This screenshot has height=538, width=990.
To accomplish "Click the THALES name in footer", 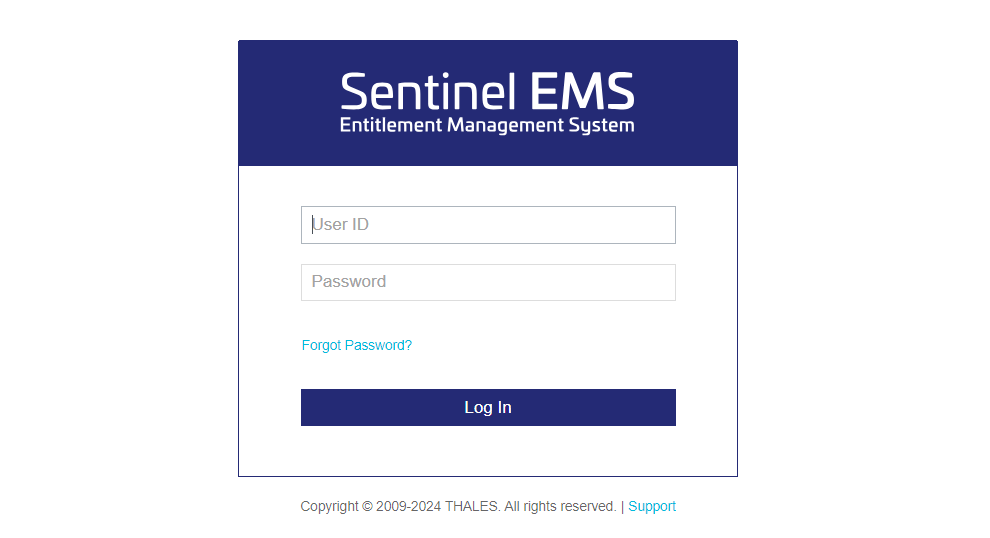I will pos(472,507).
